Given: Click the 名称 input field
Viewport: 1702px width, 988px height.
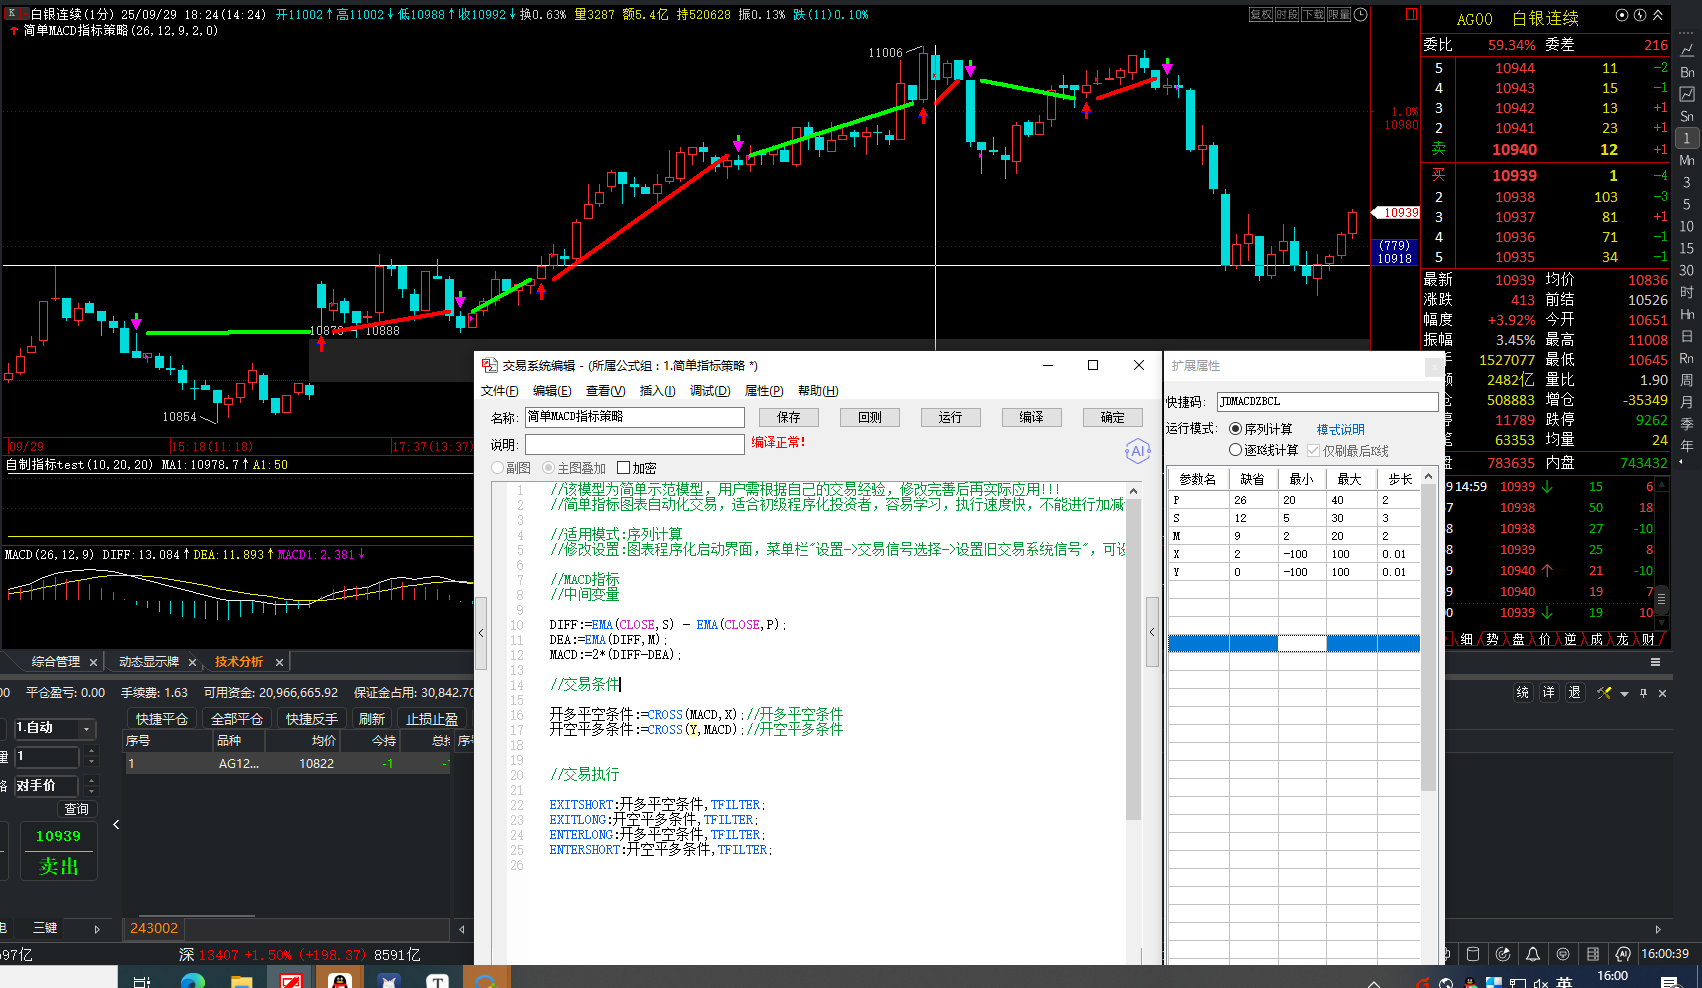Looking at the screenshot, I should pyautogui.click(x=634, y=417).
